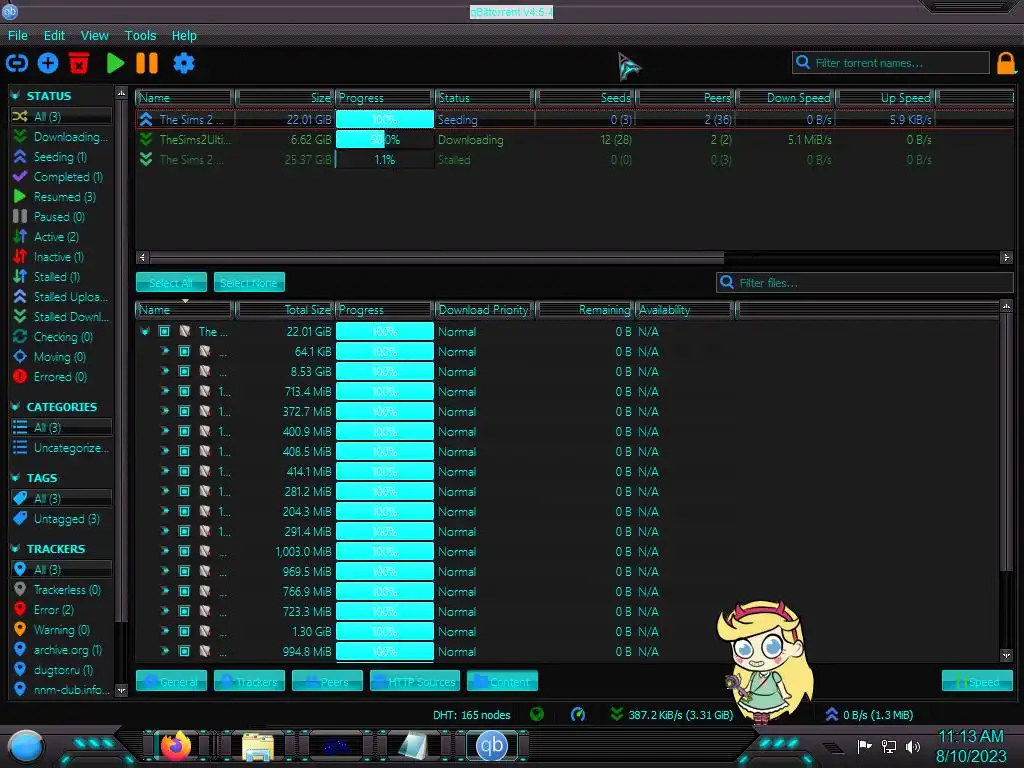This screenshot has width=1024, height=768.
Task: Collapse the CATEGORIES sidebar section
Action: 16,406
